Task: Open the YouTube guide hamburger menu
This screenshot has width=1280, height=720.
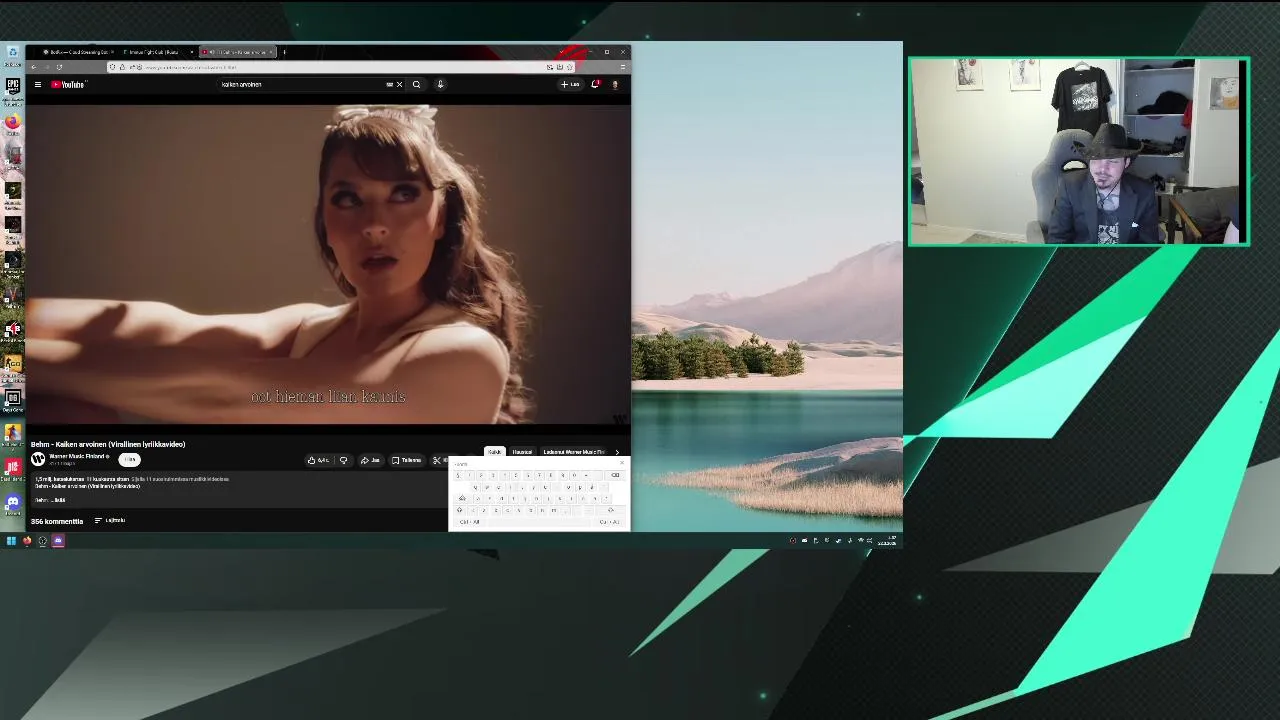Action: point(38,84)
